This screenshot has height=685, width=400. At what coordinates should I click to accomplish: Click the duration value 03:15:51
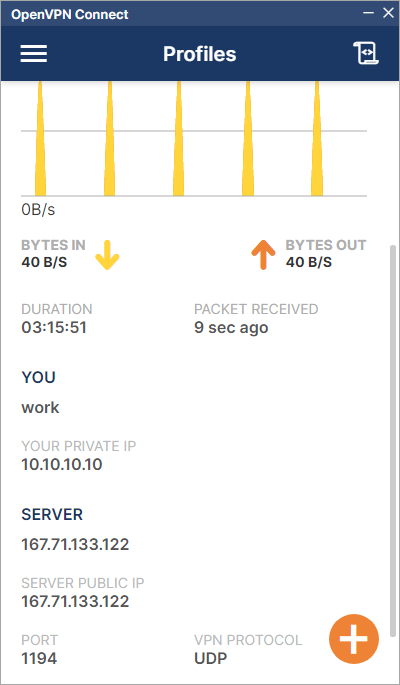[x=54, y=328]
